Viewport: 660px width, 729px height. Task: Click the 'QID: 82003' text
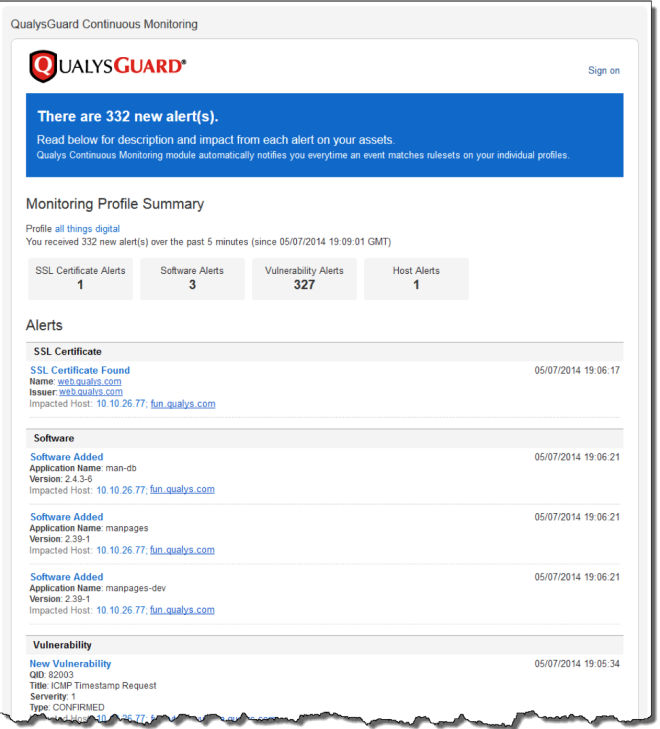point(52,675)
